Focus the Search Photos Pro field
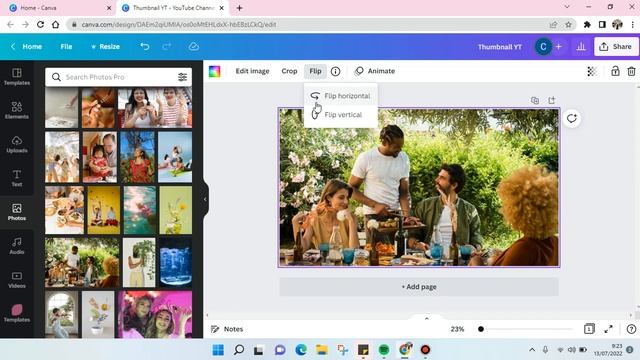Image resolution: width=640 pixels, height=360 pixels. [x=118, y=77]
